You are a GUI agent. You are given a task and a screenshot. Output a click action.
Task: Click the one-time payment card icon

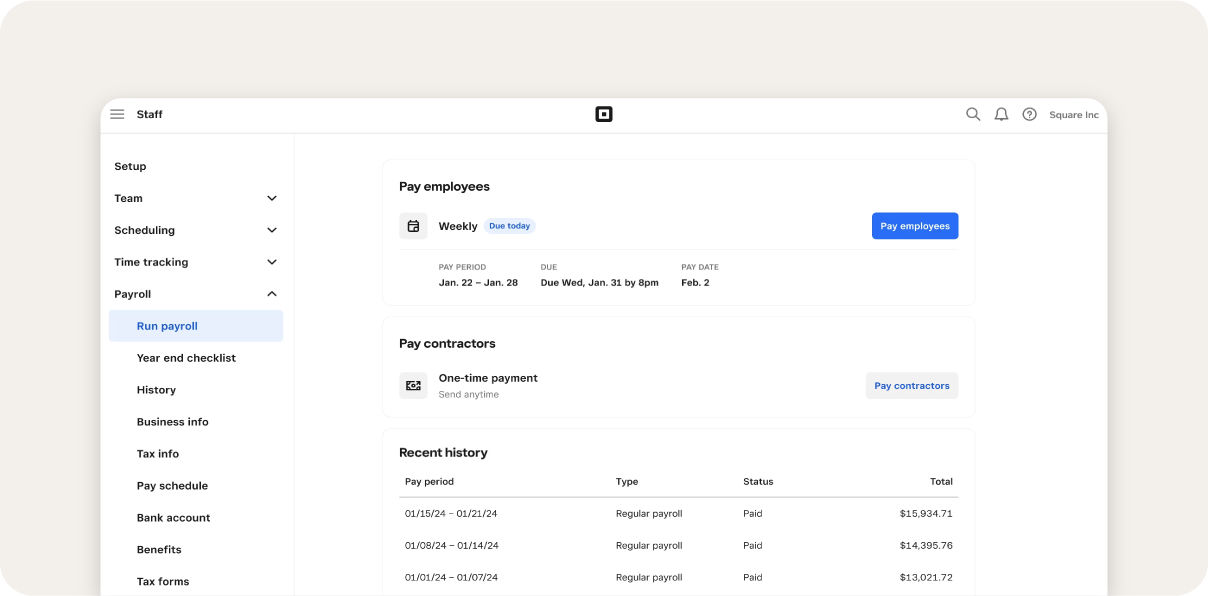coord(413,385)
